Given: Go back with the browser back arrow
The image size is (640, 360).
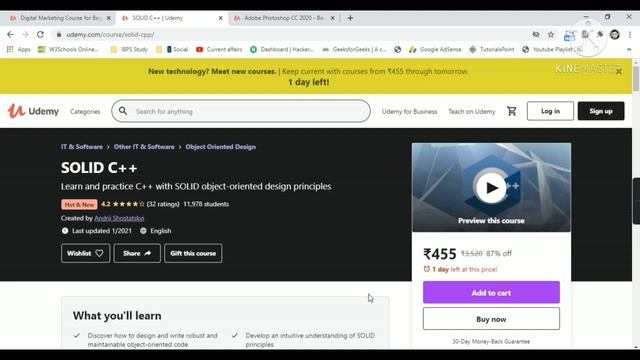Looking at the screenshot, I should 10,35.
